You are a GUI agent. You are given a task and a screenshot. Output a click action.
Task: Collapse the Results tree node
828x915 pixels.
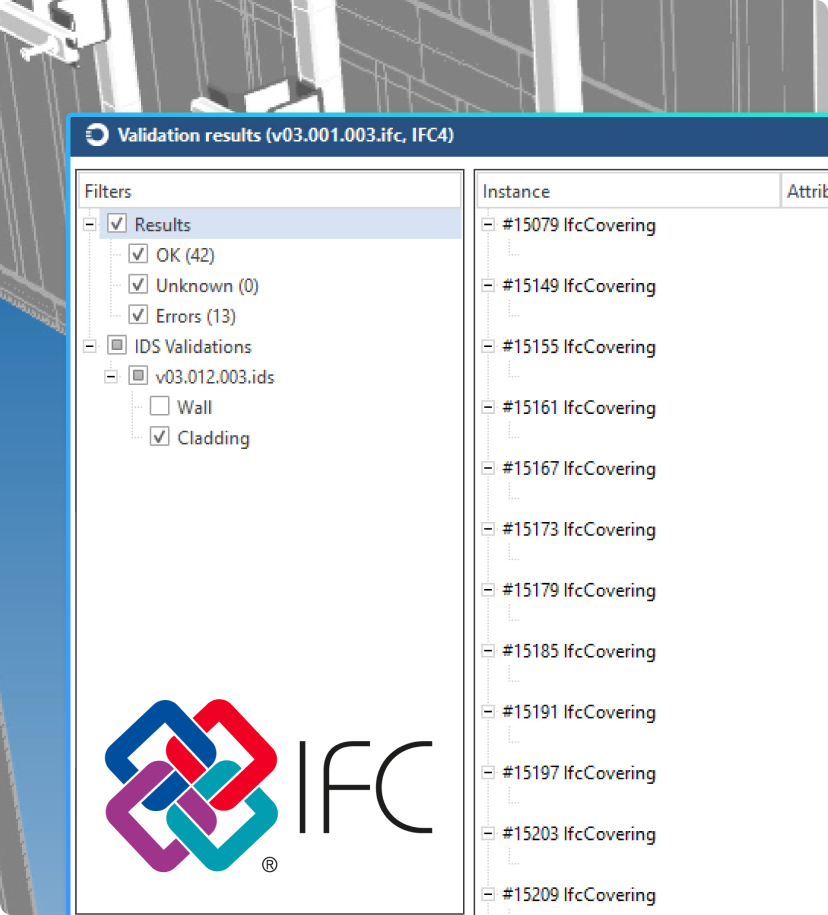90,225
